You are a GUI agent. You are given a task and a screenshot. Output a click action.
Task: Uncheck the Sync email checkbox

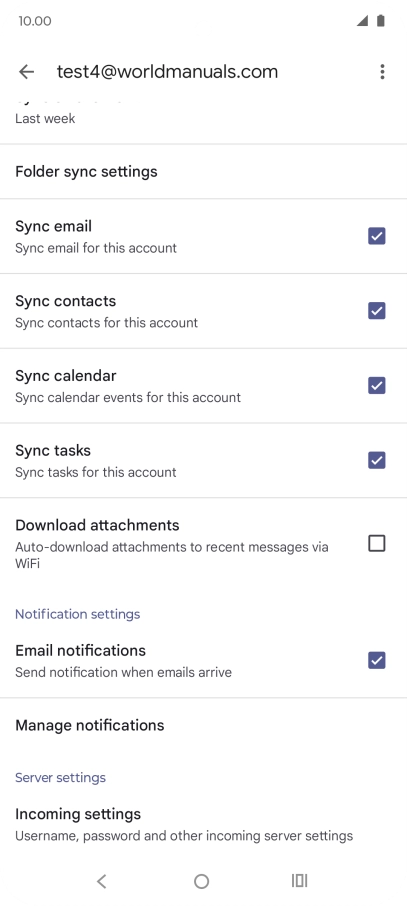[377, 236]
